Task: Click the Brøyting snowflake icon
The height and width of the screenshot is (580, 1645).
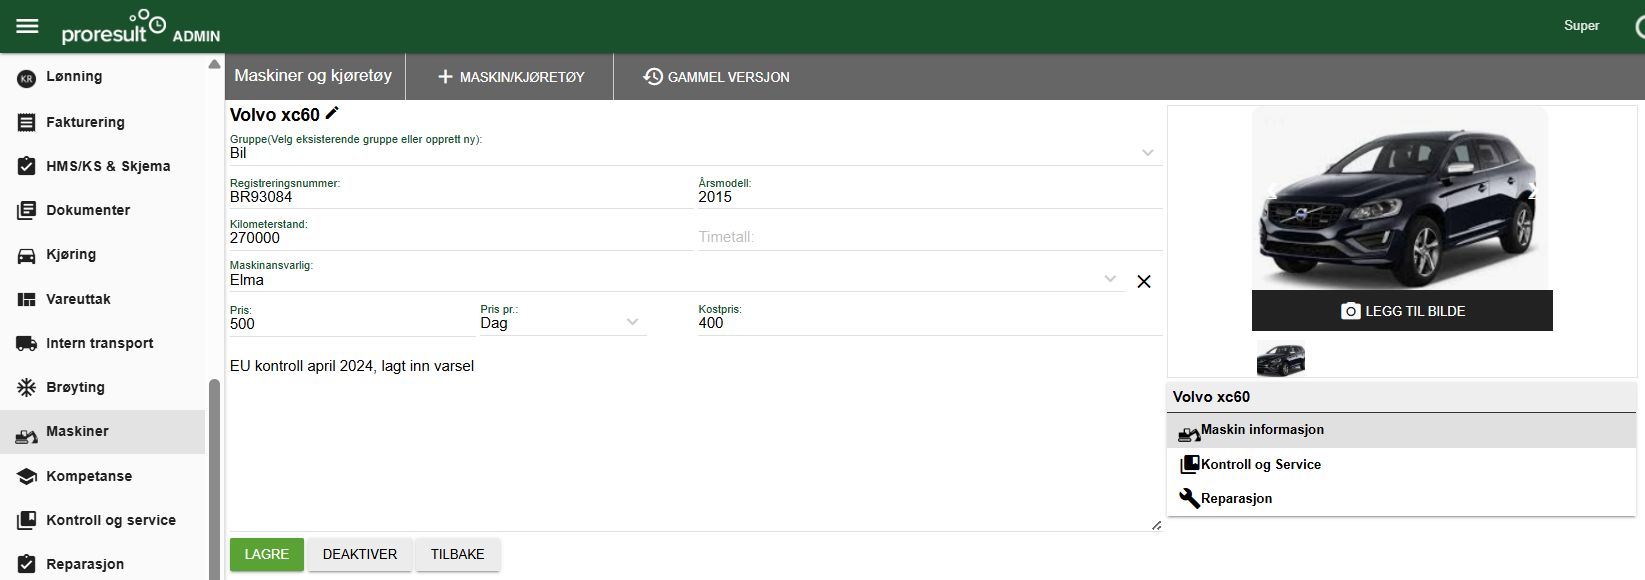Action: pyautogui.click(x=27, y=387)
